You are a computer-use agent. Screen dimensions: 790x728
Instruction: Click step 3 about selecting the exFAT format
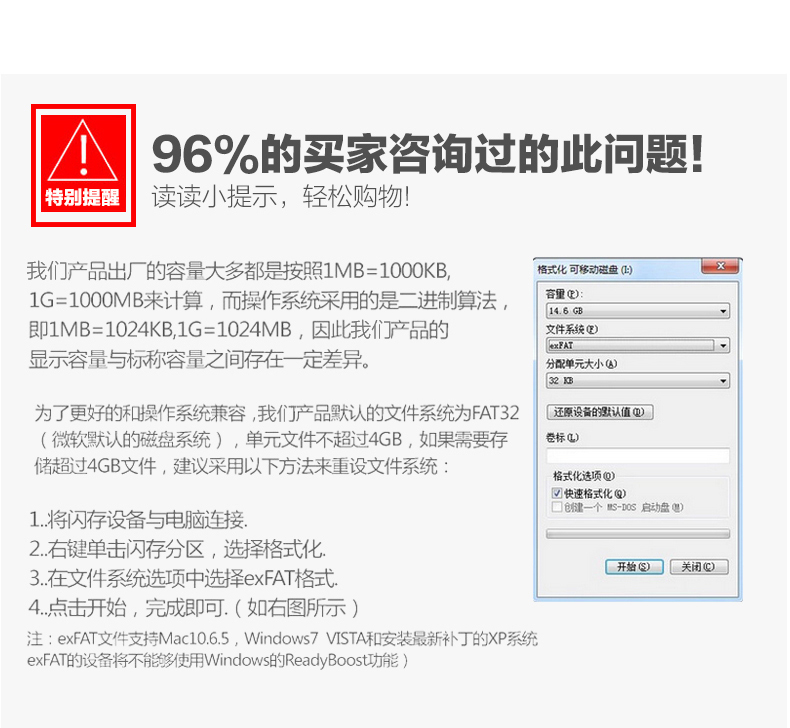(183, 578)
